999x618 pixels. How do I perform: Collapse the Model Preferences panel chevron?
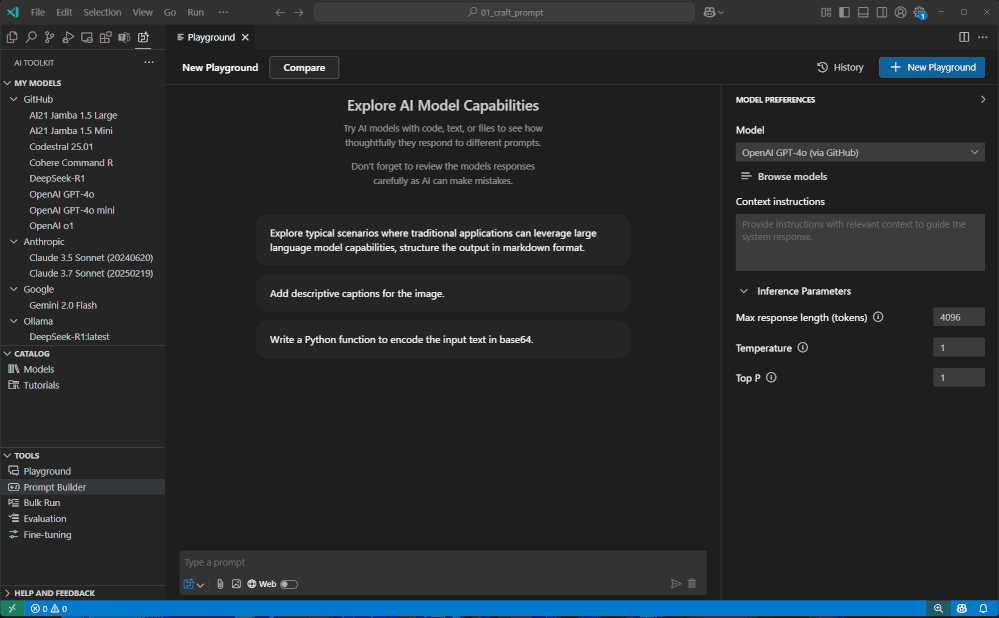click(982, 99)
